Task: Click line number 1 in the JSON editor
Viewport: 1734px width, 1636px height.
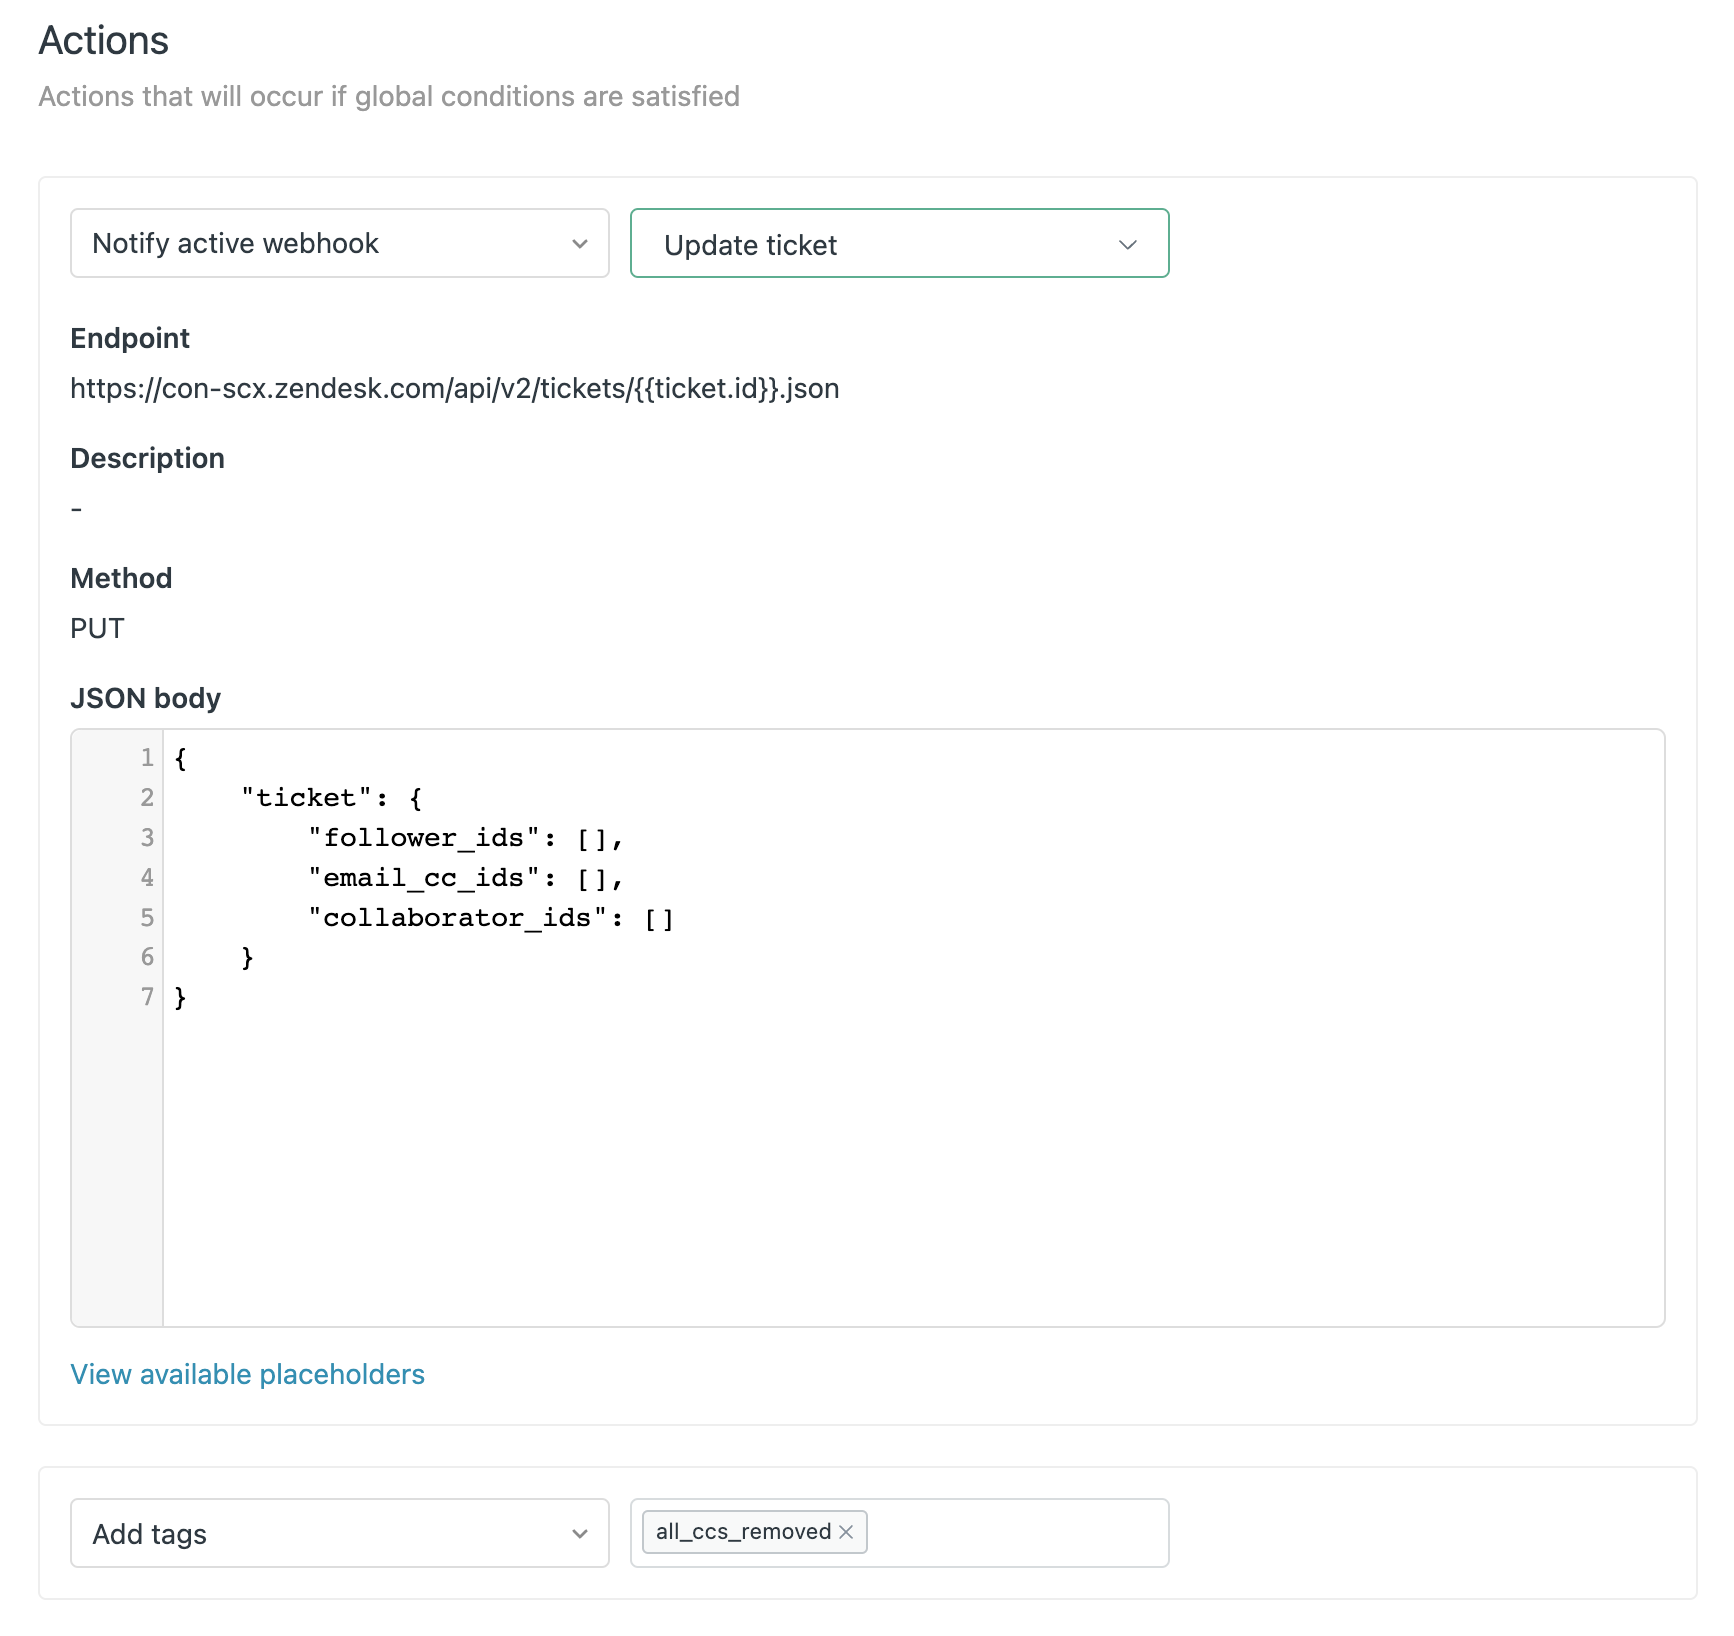Action: [146, 758]
